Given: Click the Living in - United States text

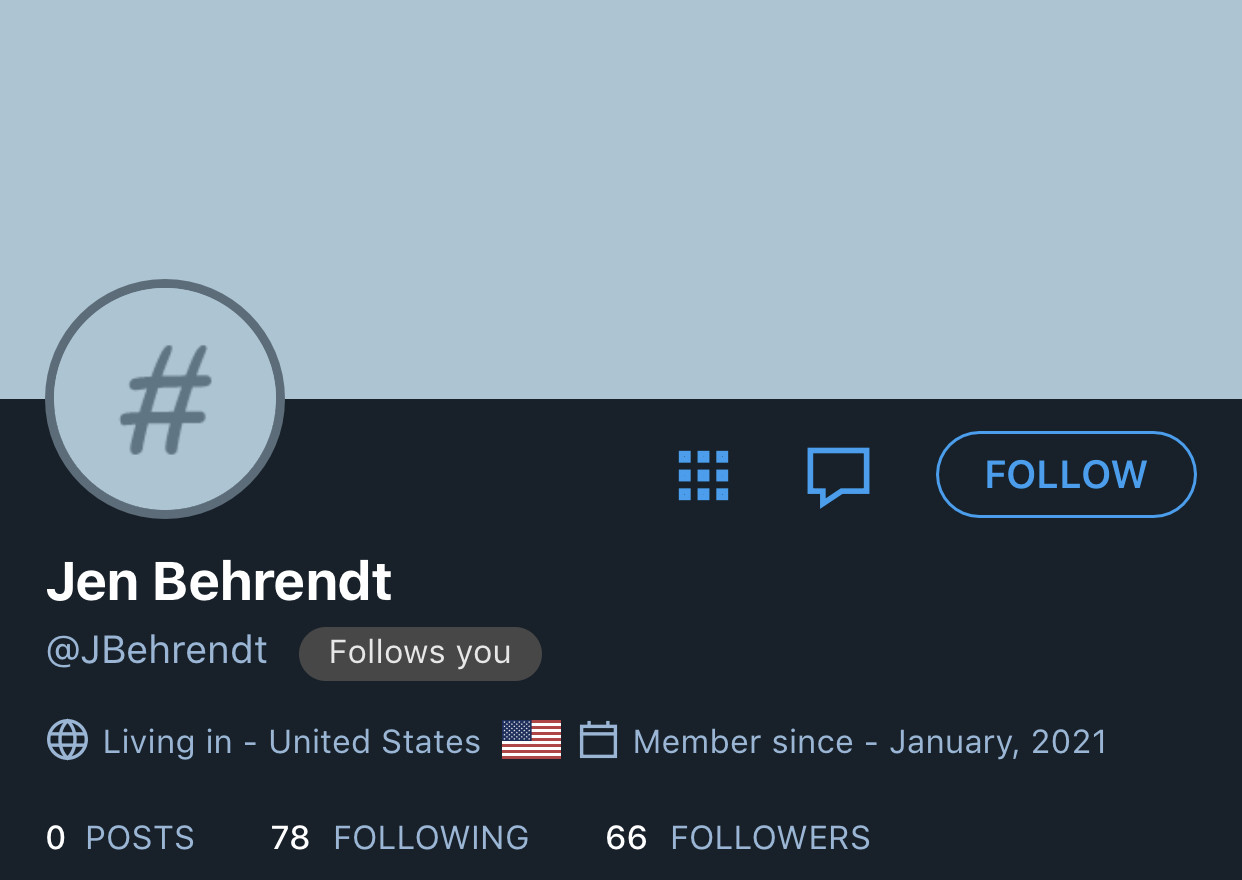Looking at the screenshot, I should pyautogui.click(x=292, y=742).
